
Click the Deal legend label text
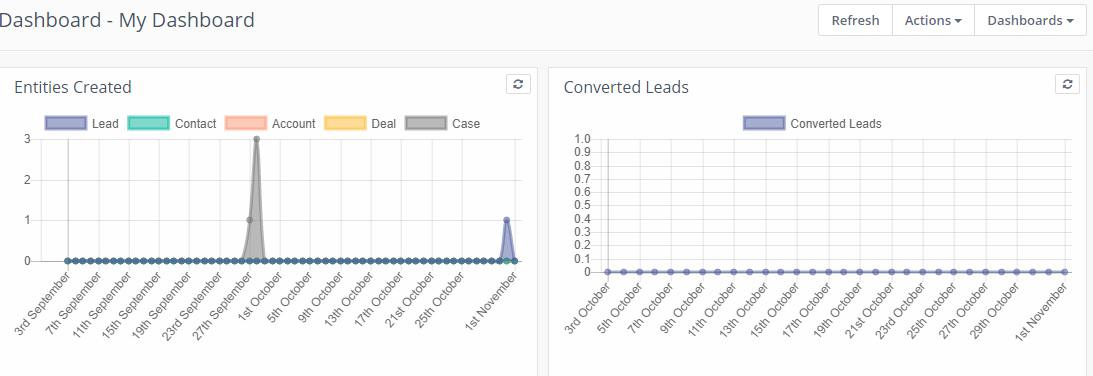pyautogui.click(x=383, y=123)
